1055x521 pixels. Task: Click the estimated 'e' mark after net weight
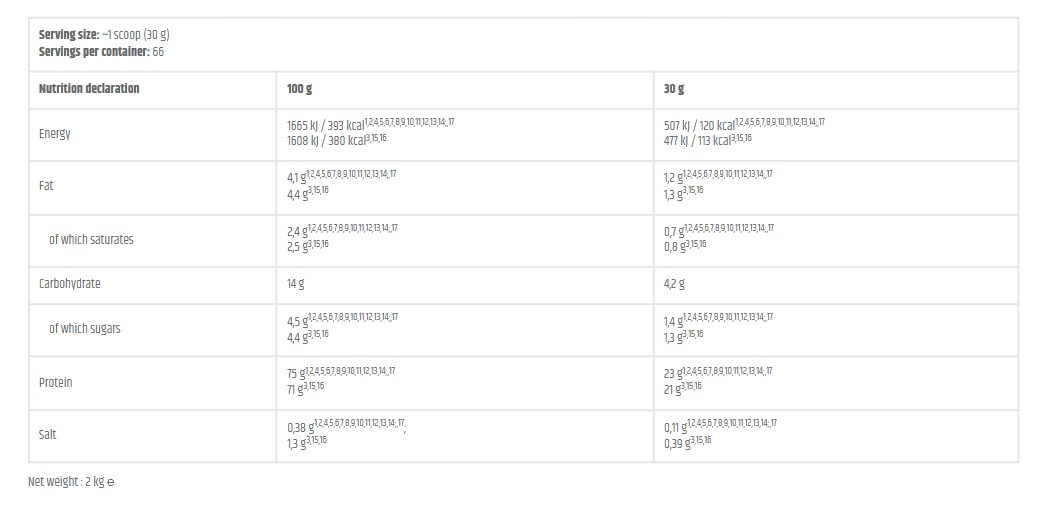click(x=111, y=482)
